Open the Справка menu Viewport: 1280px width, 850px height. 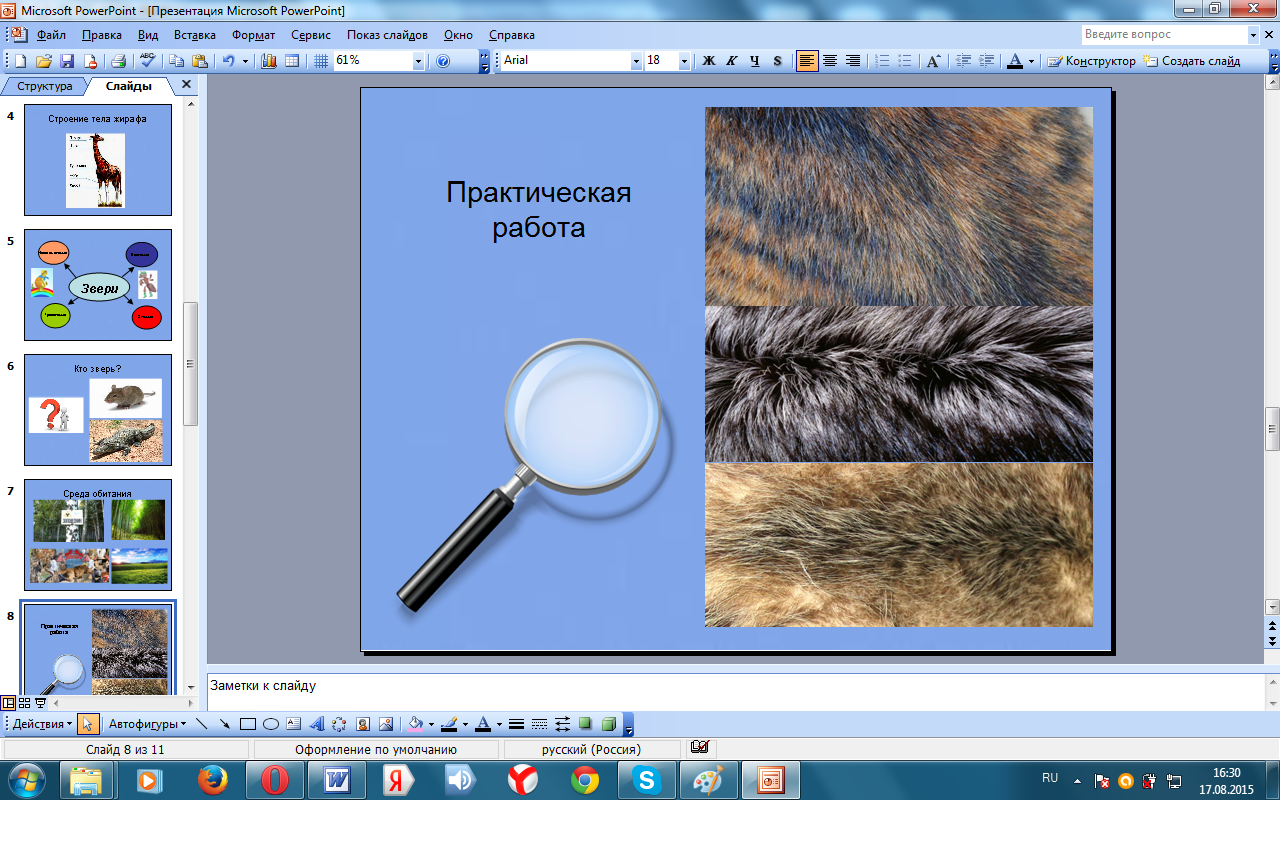click(x=512, y=35)
